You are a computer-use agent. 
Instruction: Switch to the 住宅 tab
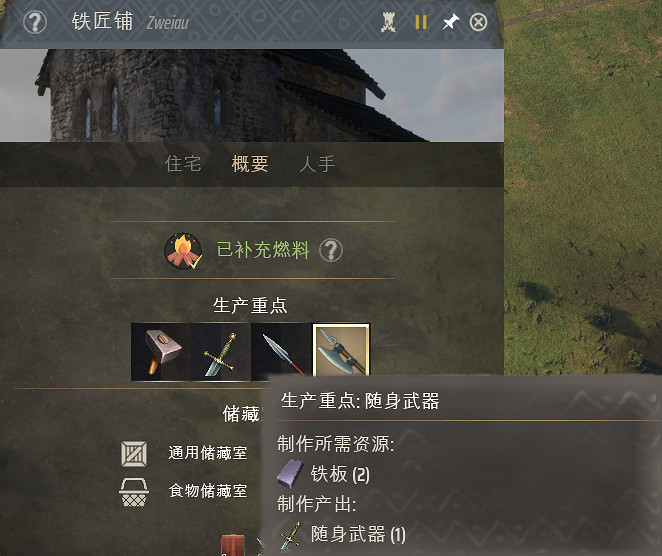click(183, 164)
